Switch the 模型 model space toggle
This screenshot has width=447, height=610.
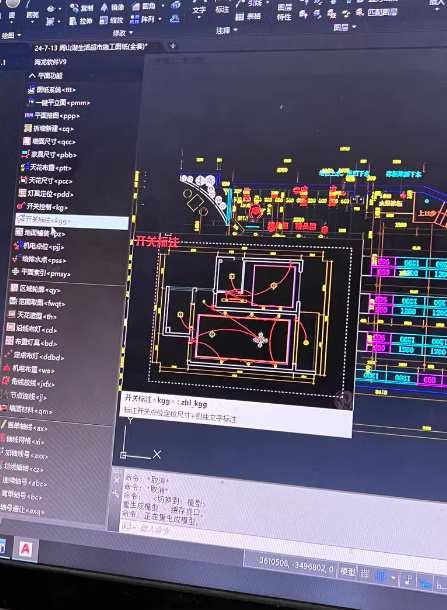pos(347,571)
